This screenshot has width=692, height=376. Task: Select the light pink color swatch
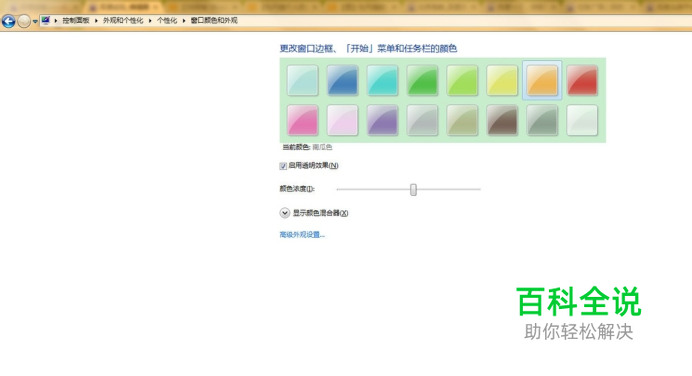pos(342,120)
